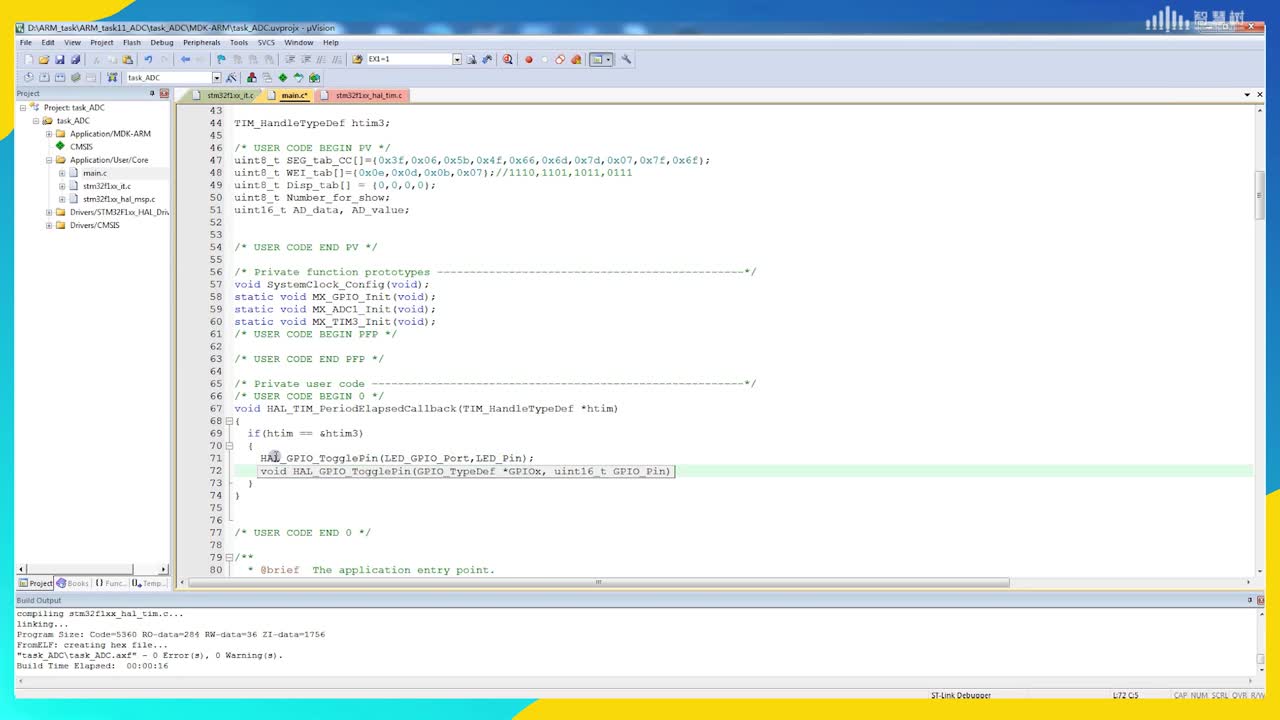This screenshot has width=1280, height=720.
Task: Open the File menu
Action: pyautogui.click(x=26, y=42)
